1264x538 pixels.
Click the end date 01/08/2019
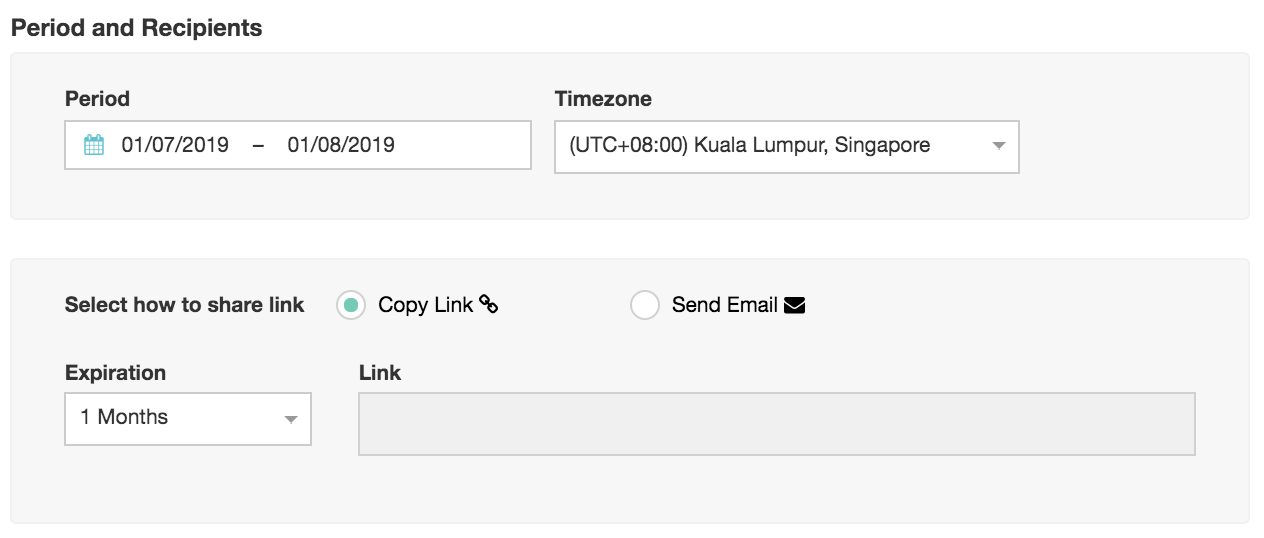point(341,146)
